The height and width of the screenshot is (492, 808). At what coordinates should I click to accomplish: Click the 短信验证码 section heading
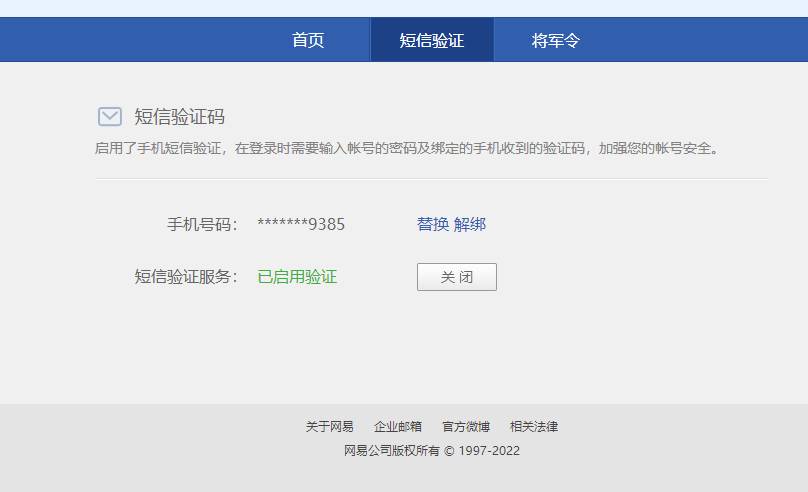[180, 117]
